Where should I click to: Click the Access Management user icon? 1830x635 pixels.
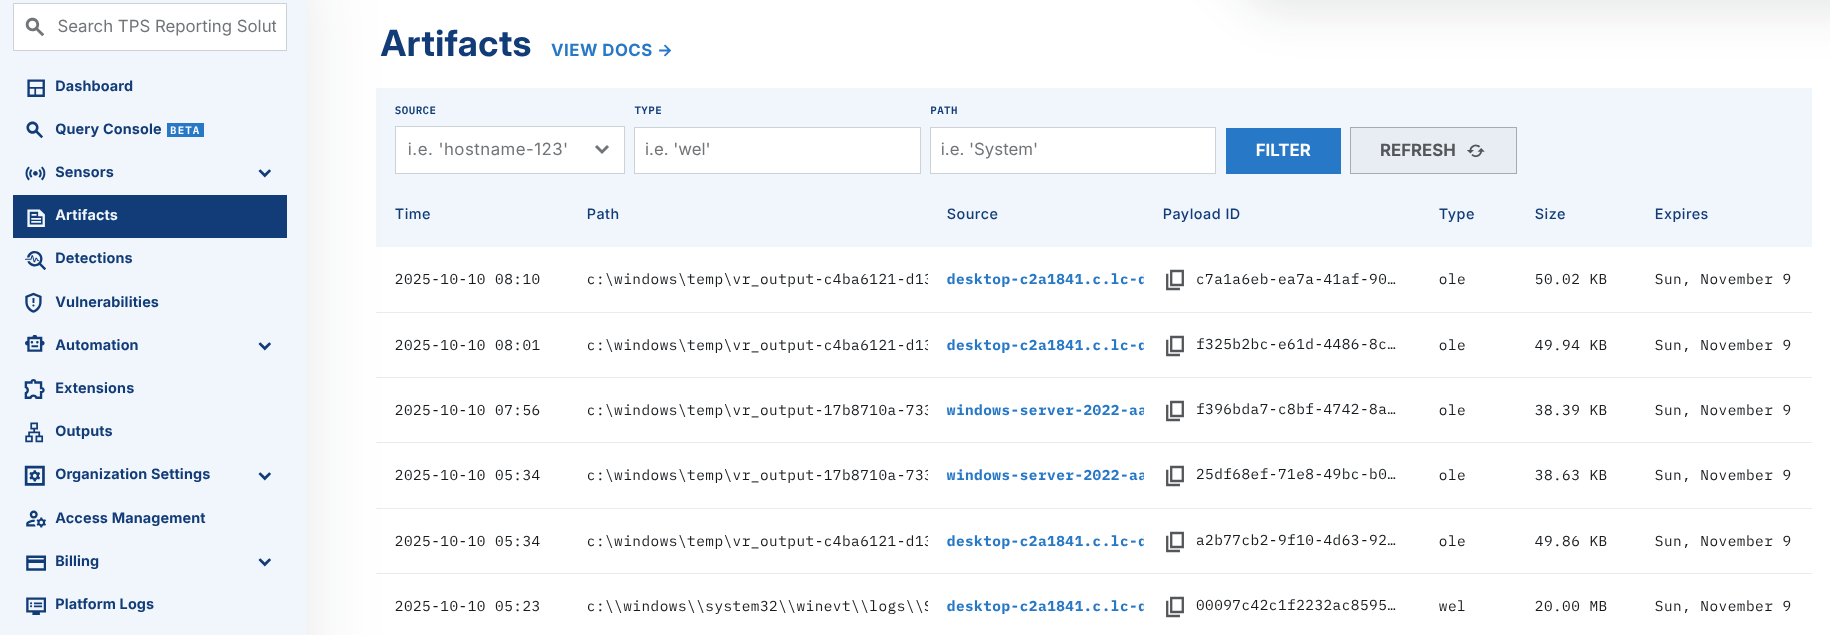[36, 518]
